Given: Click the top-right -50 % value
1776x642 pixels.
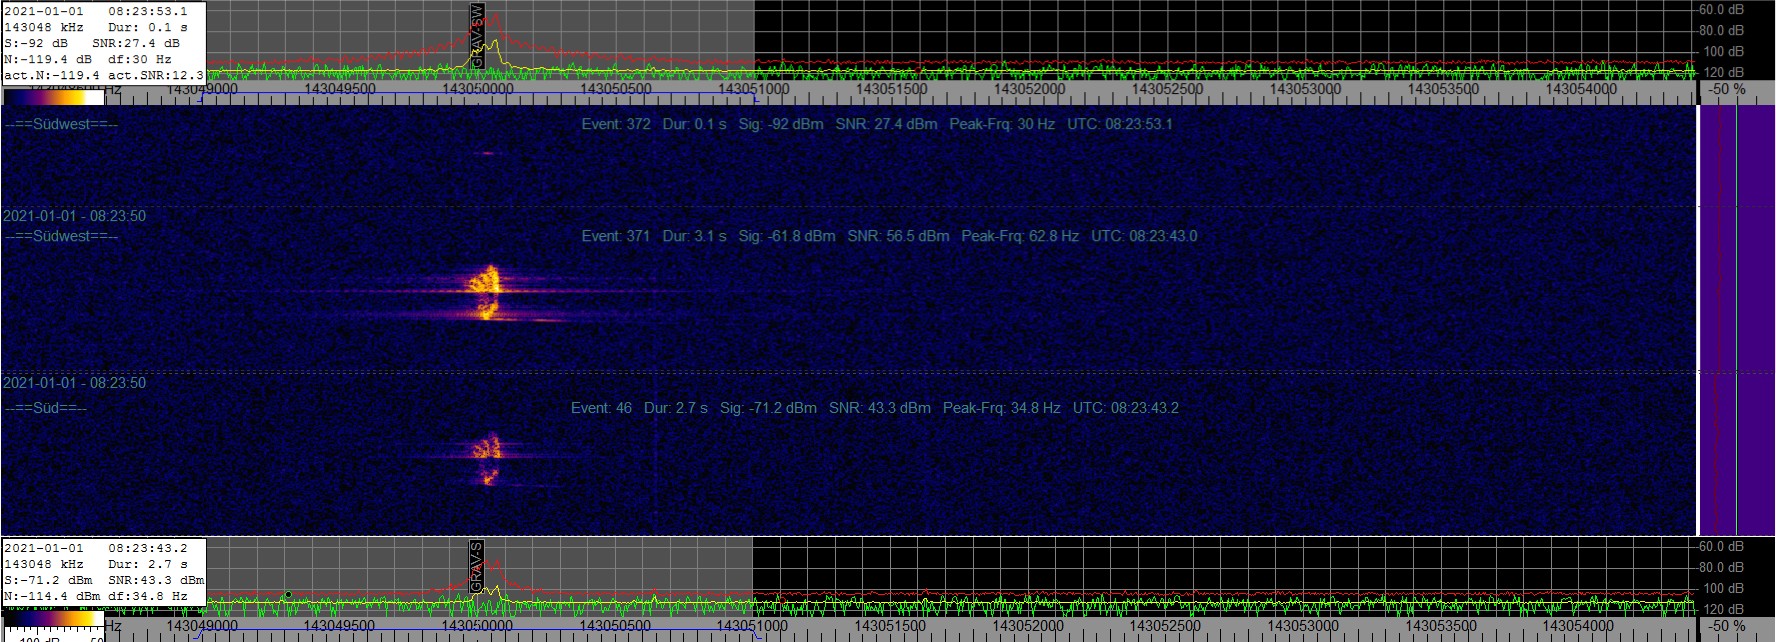Looking at the screenshot, I should pyautogui.click(x=1728, y=89).
